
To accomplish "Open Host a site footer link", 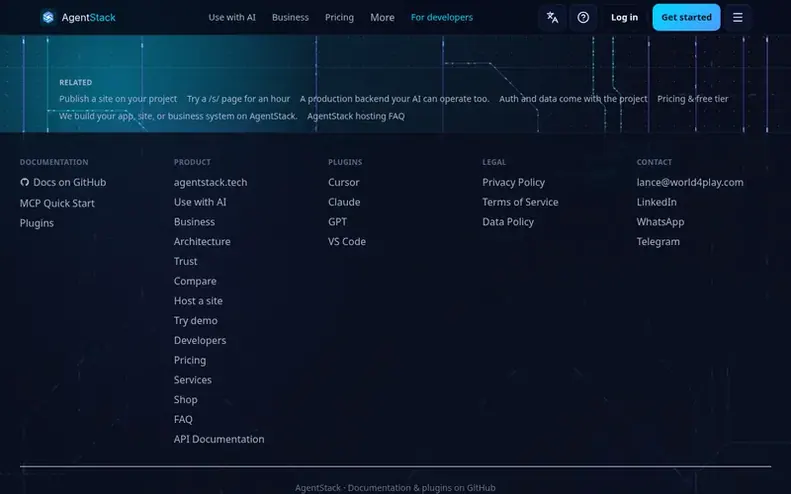I will 198,301.
